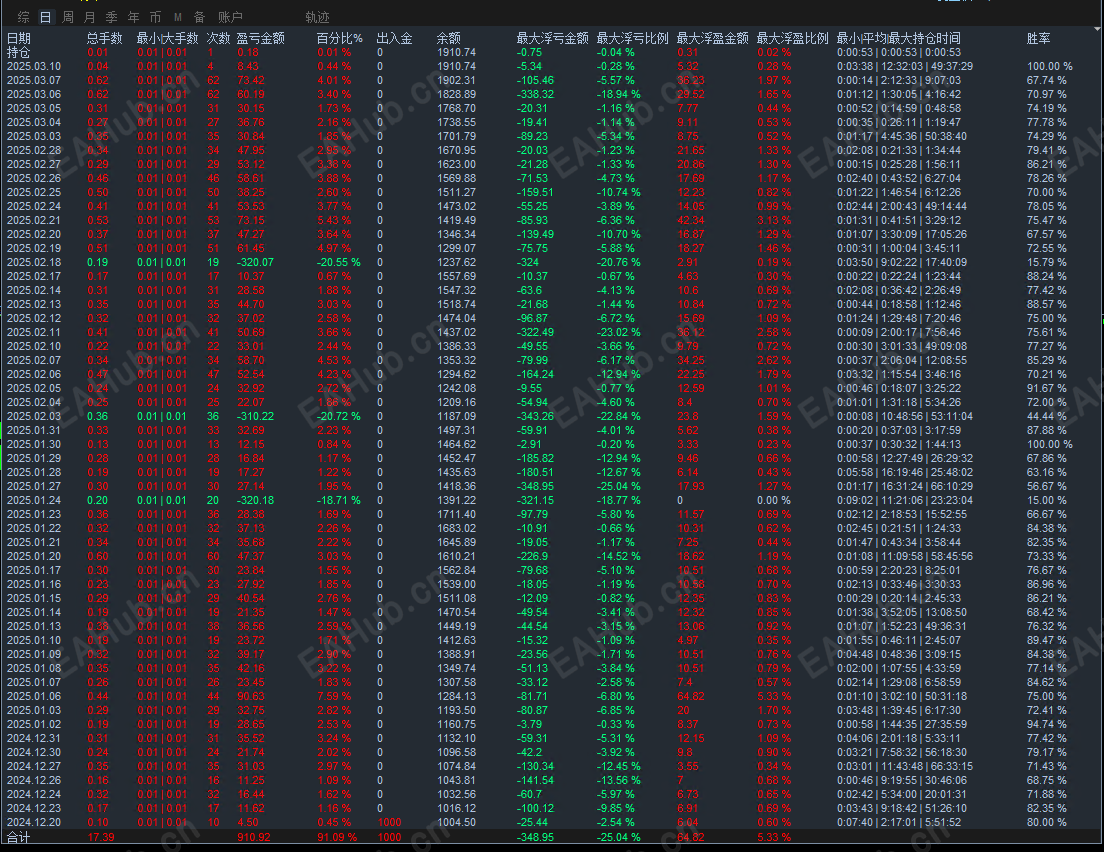Click the -320.18 loss amount cell
1104x852 pixels.
[x=255, y=500]
